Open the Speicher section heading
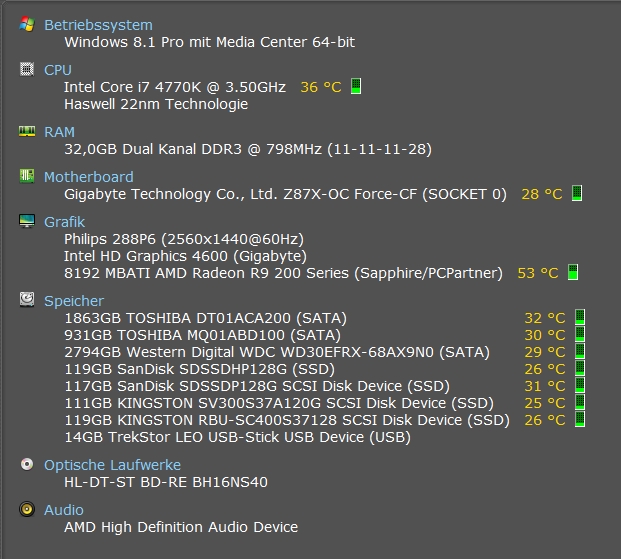 (x=73, y=301)
